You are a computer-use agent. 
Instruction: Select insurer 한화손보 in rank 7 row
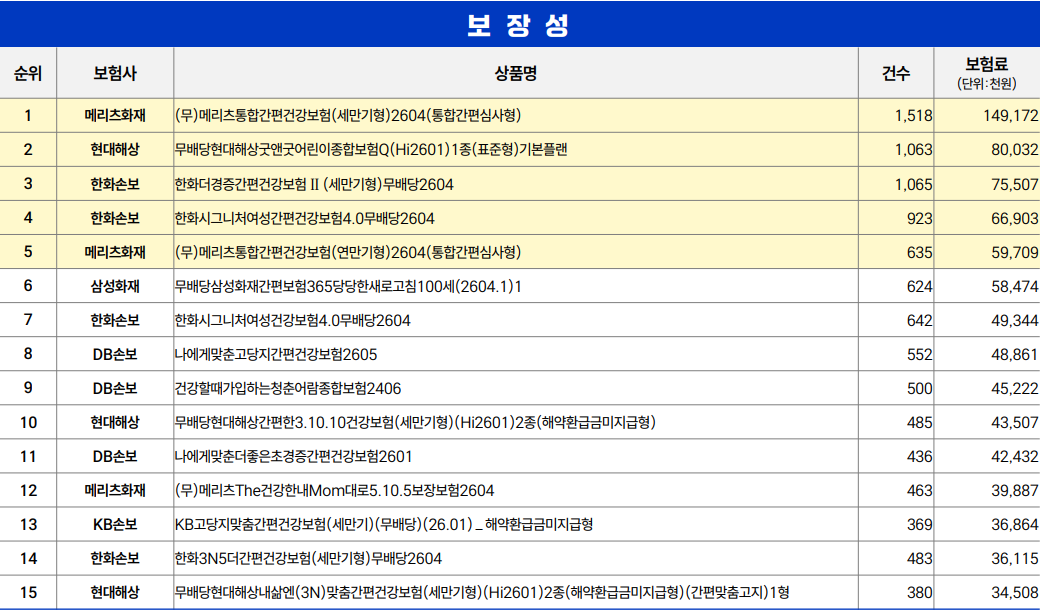click(115, 320)
